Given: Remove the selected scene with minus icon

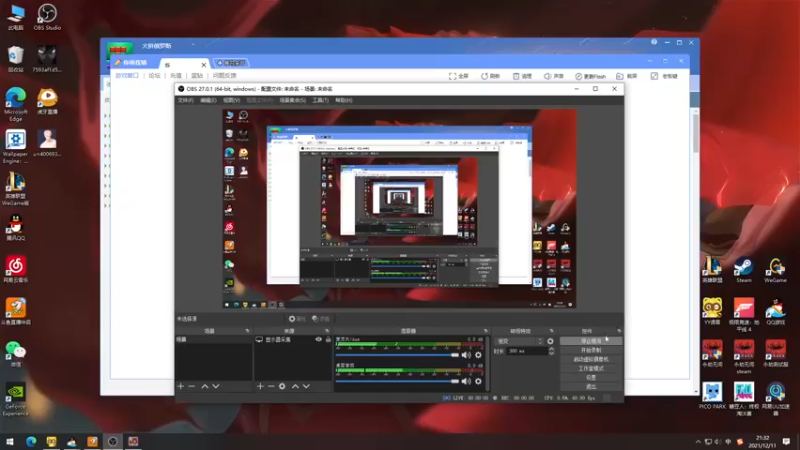Looking at the screenshot, I should tap(192, 386).
